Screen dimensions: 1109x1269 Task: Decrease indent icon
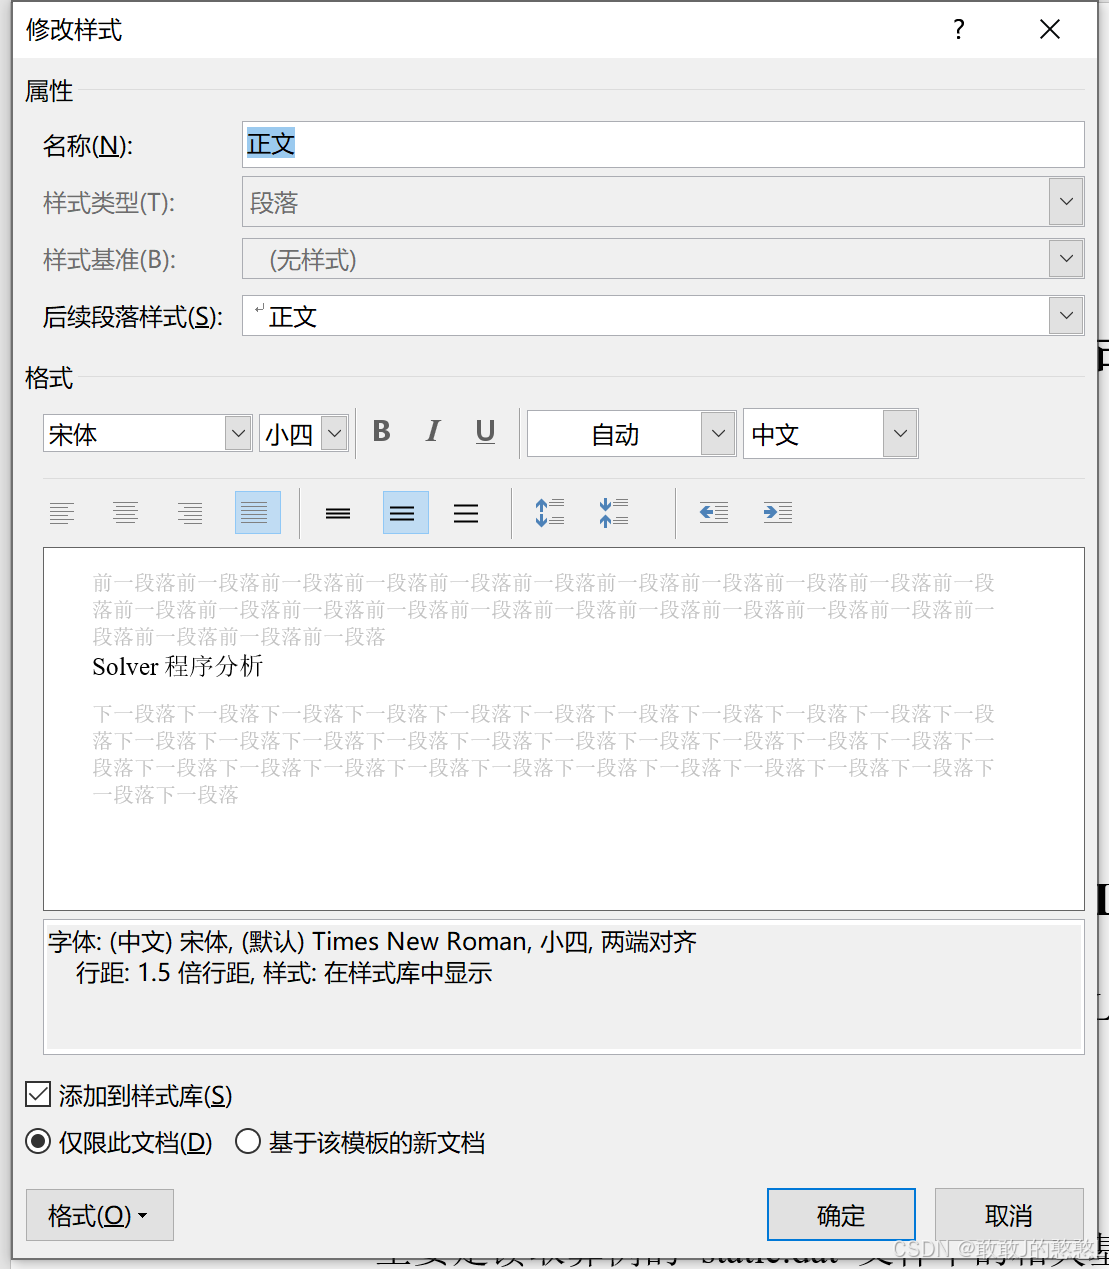(x=714, y=513)
